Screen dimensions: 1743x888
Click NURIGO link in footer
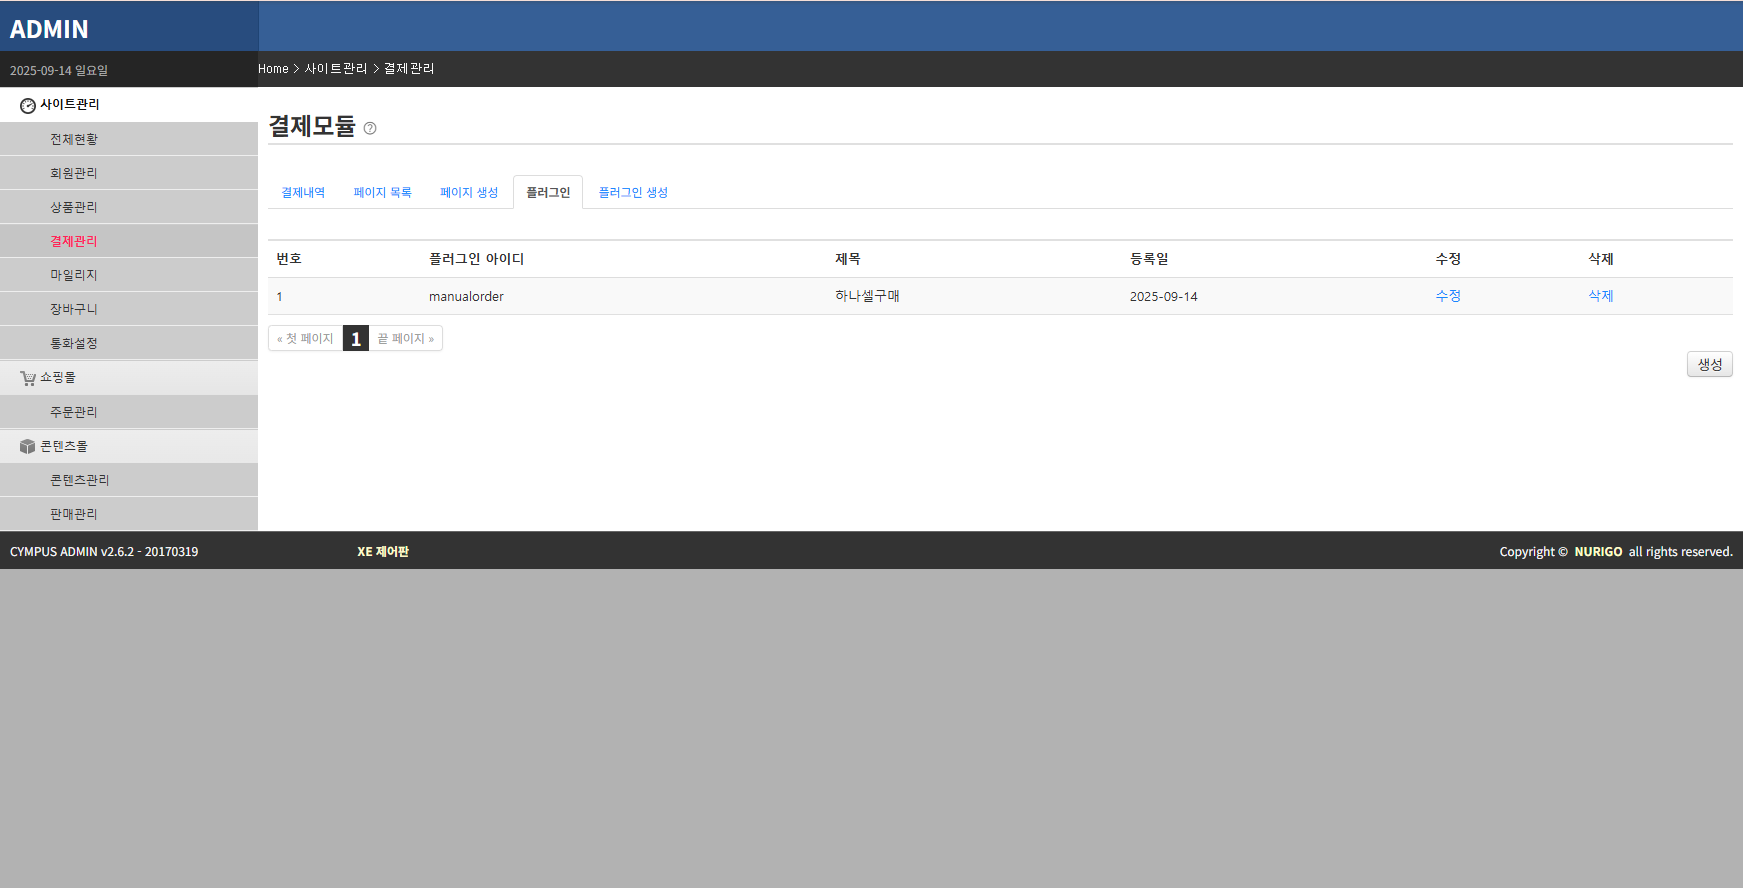click(1598, 551)
